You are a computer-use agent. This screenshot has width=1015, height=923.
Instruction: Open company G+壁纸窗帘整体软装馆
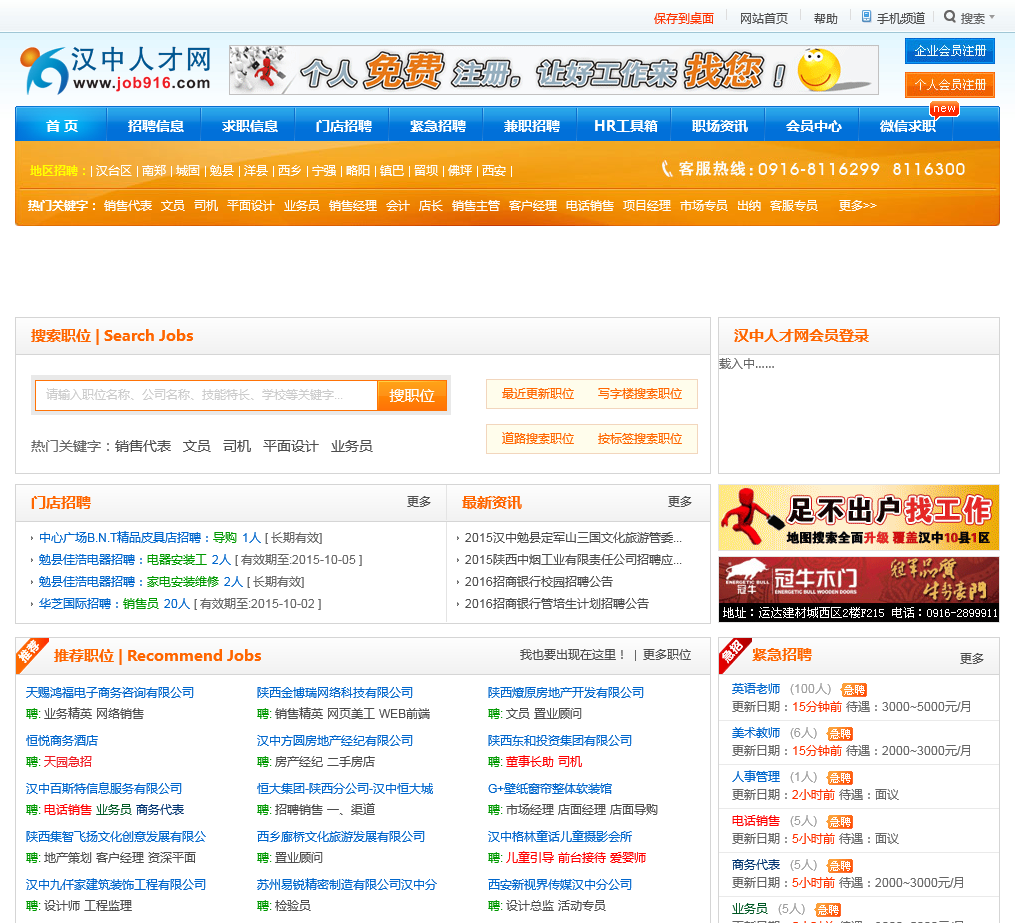[x=550, y=788]
